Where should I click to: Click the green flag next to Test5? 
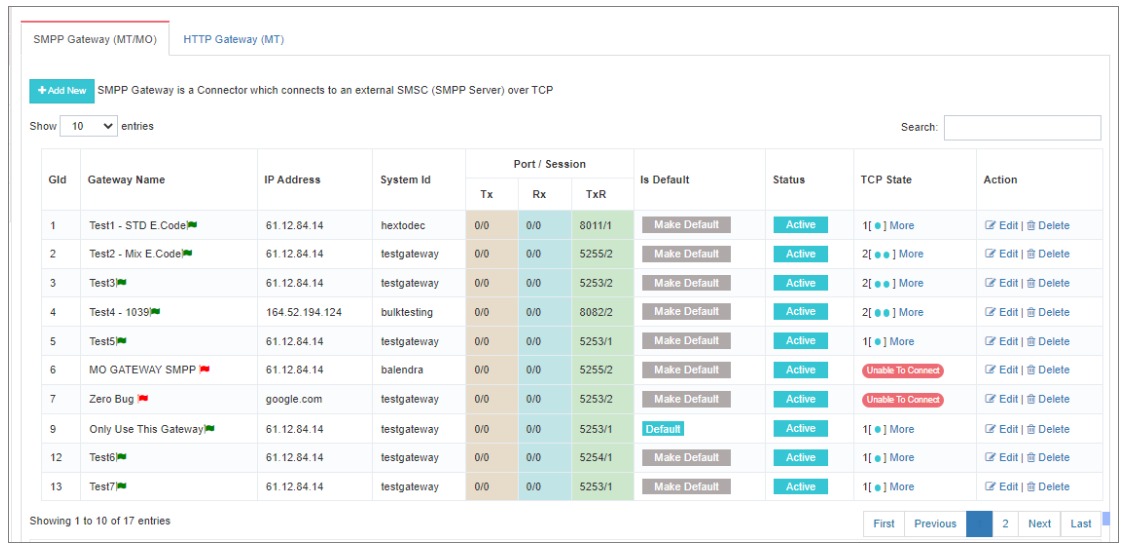[121, 341]
